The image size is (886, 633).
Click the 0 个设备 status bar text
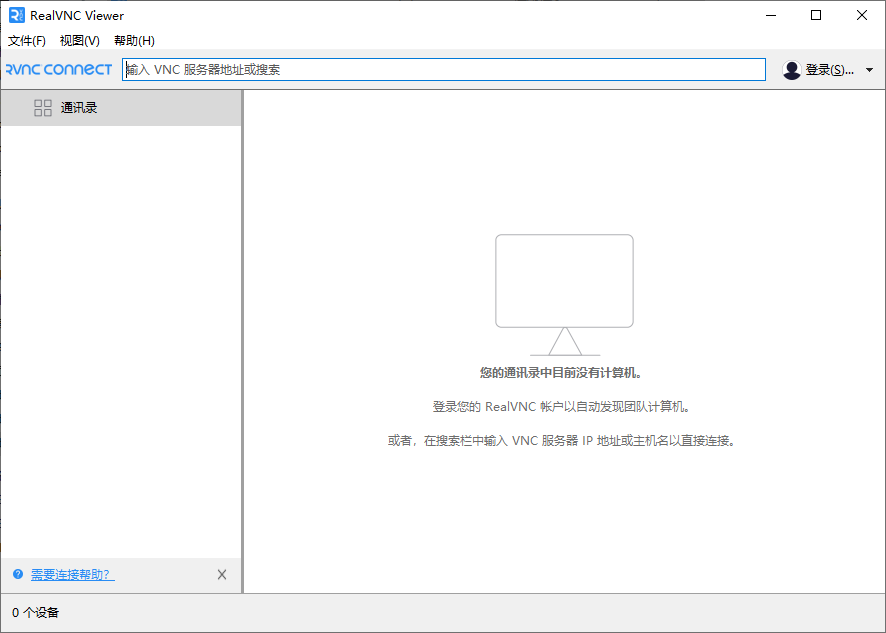click(x=36, y=613)
